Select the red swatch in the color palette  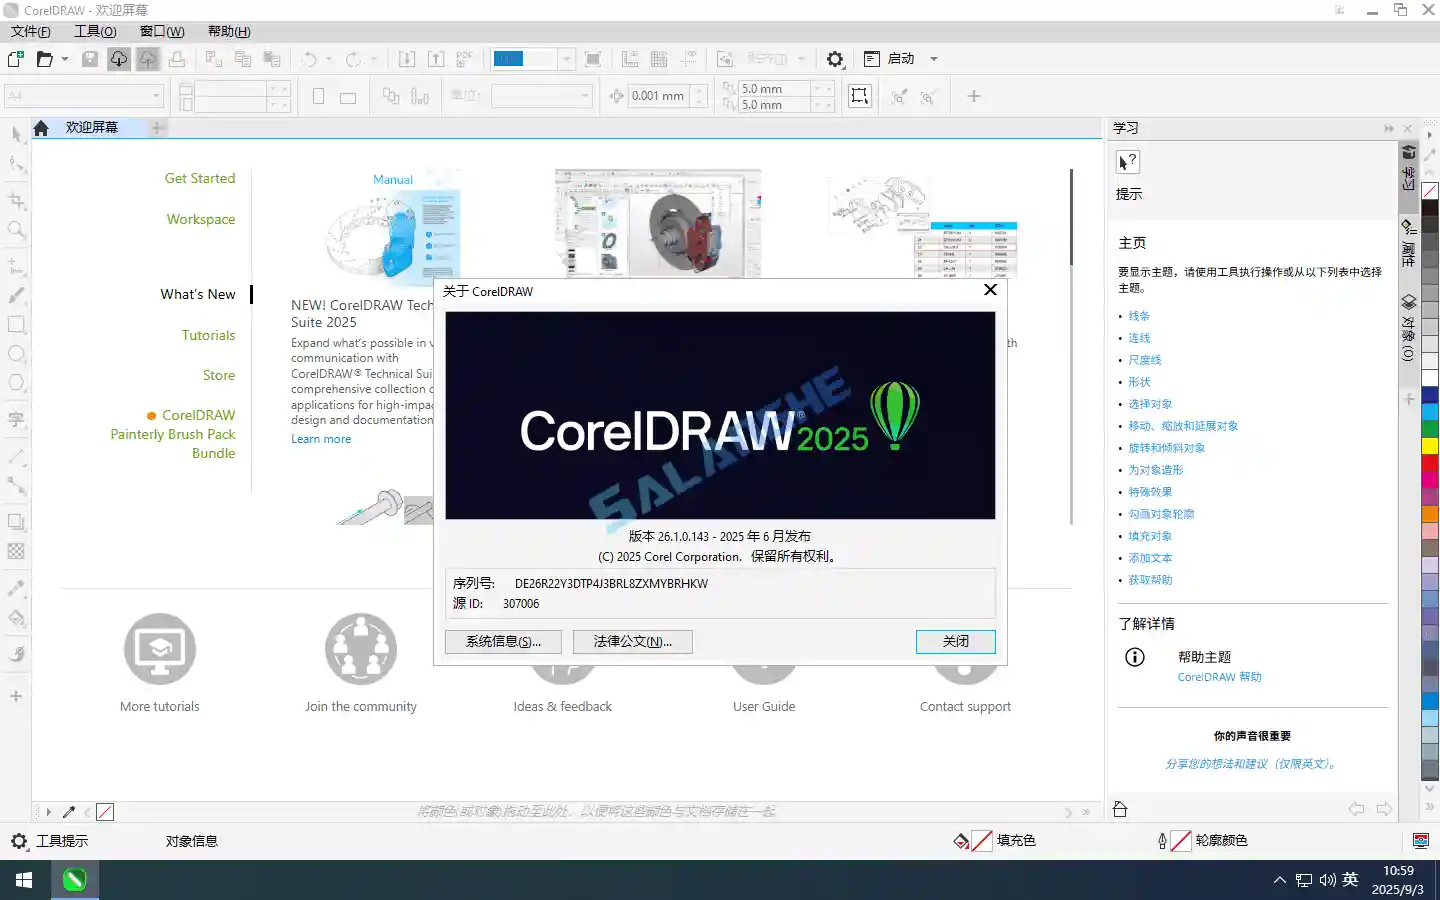coord(1431,463)
